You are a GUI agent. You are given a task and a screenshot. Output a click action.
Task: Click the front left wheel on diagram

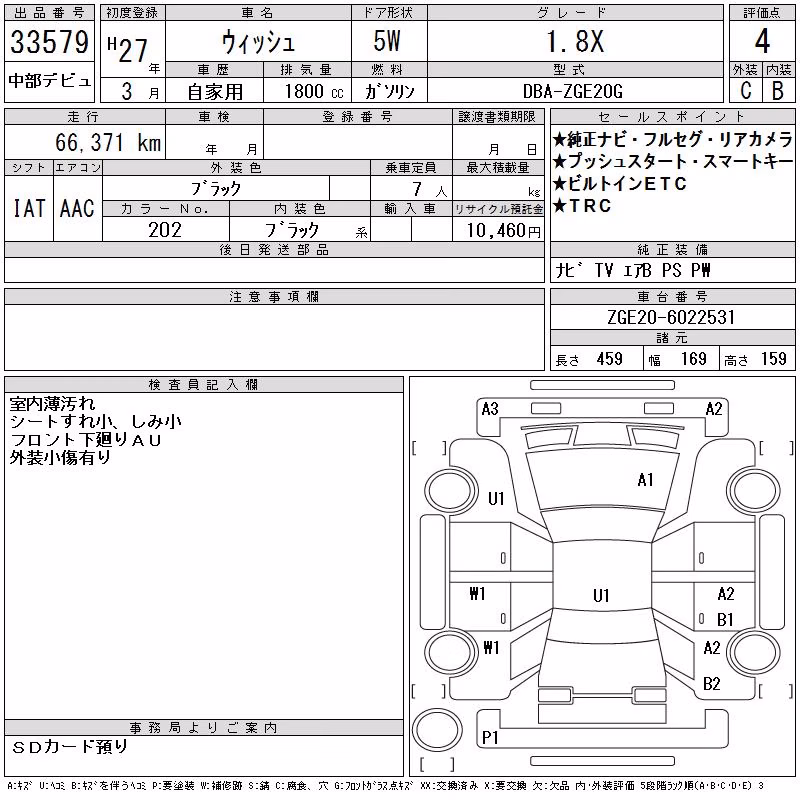click(x=452, y=491)
